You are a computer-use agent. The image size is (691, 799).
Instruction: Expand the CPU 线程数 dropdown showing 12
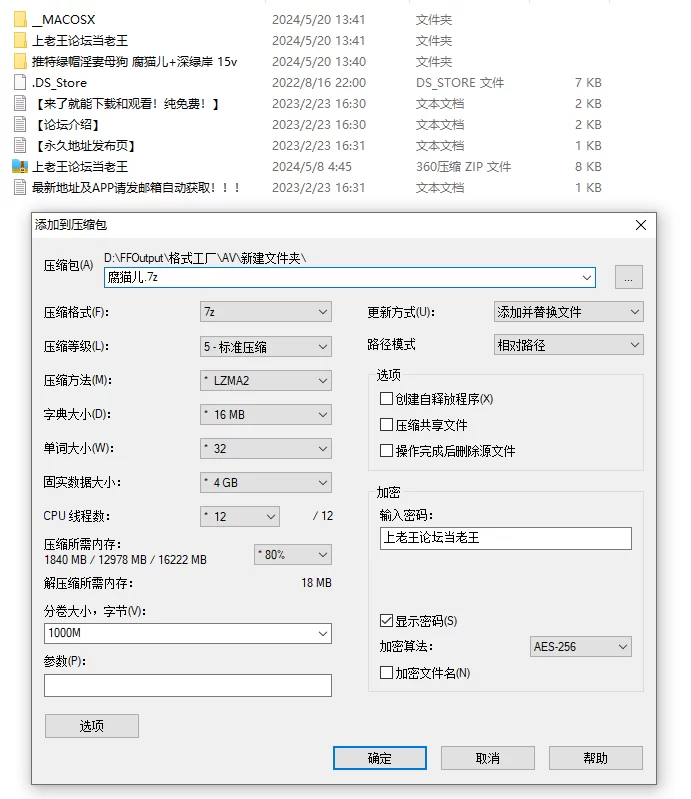tap(240, 517)
